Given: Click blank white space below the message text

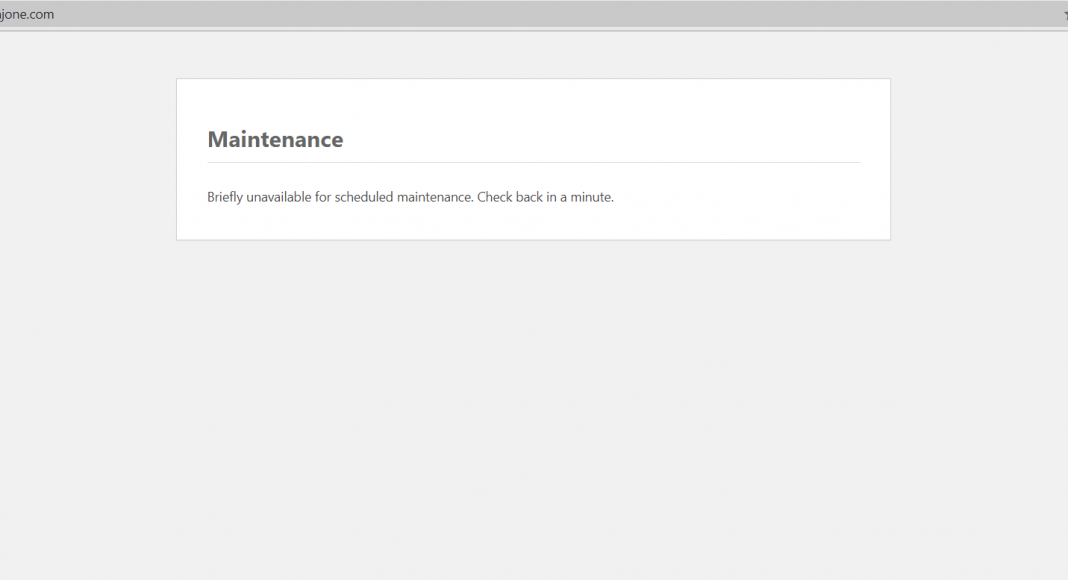Looking at the screenshot, I should pos(533,224).
